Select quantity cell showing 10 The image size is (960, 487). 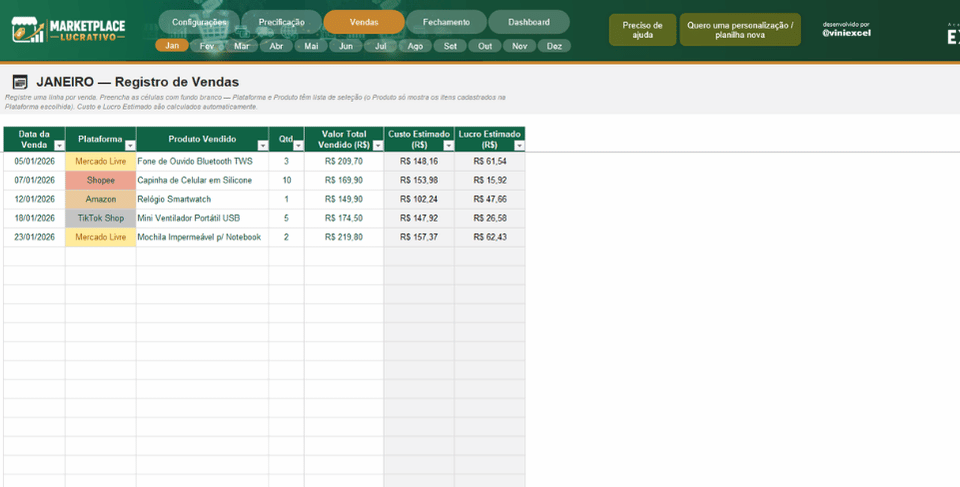[x=286, y=181]
